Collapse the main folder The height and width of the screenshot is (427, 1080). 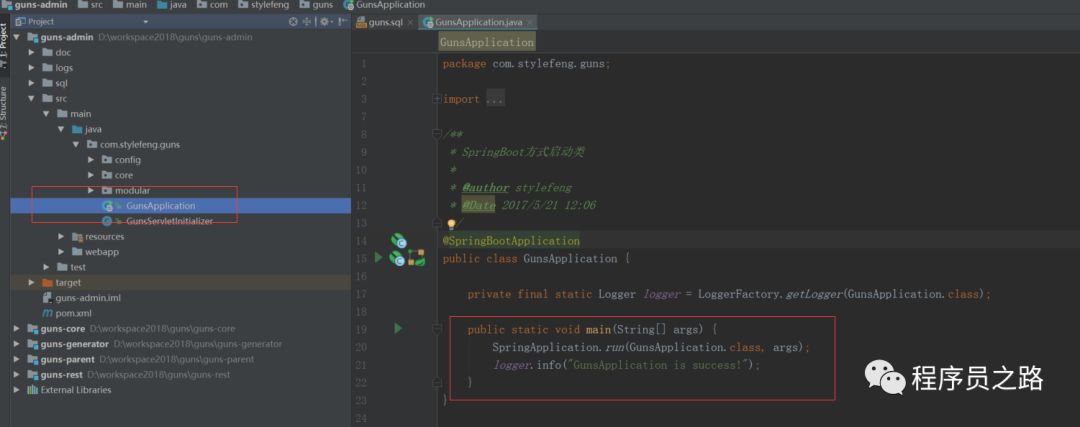46,114
